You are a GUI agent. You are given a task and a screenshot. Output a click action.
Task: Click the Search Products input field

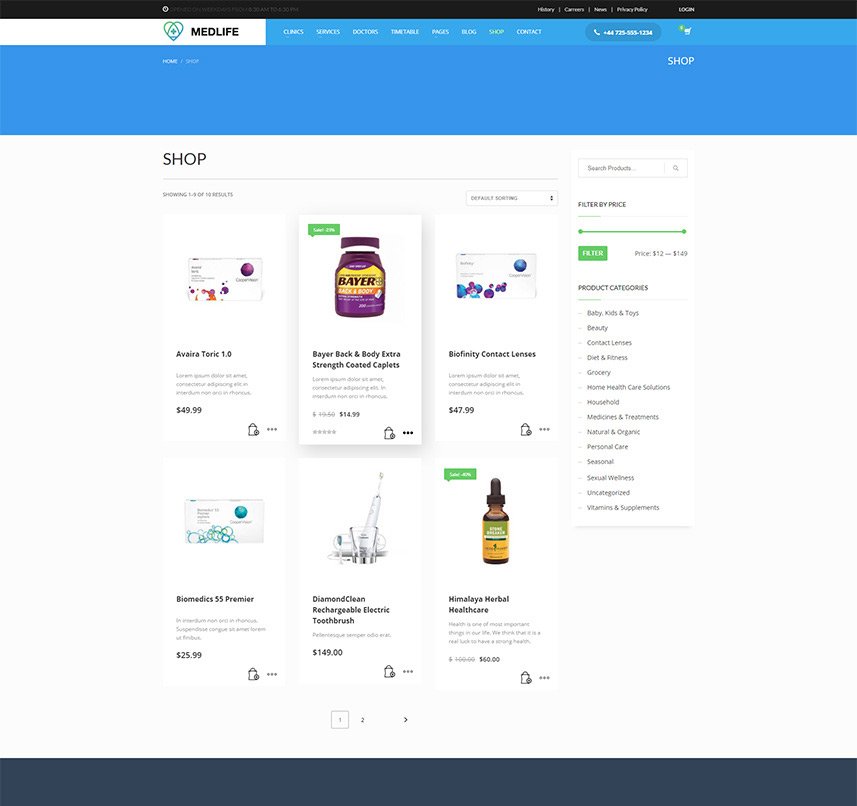(621, 168)
